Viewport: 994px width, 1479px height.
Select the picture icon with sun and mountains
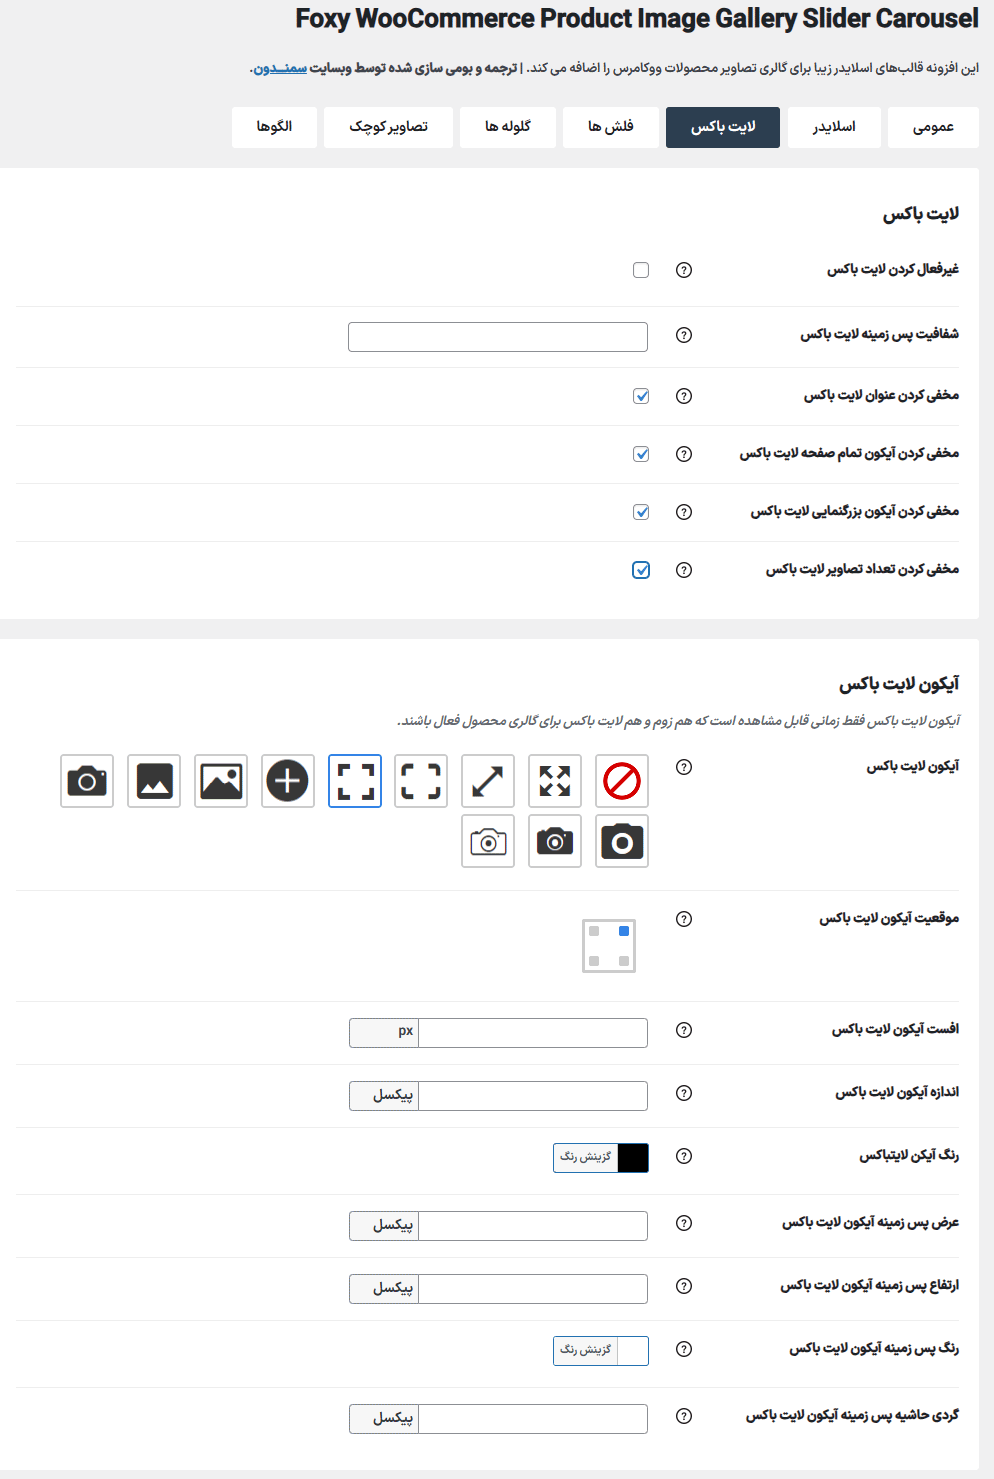coord(221,781)
